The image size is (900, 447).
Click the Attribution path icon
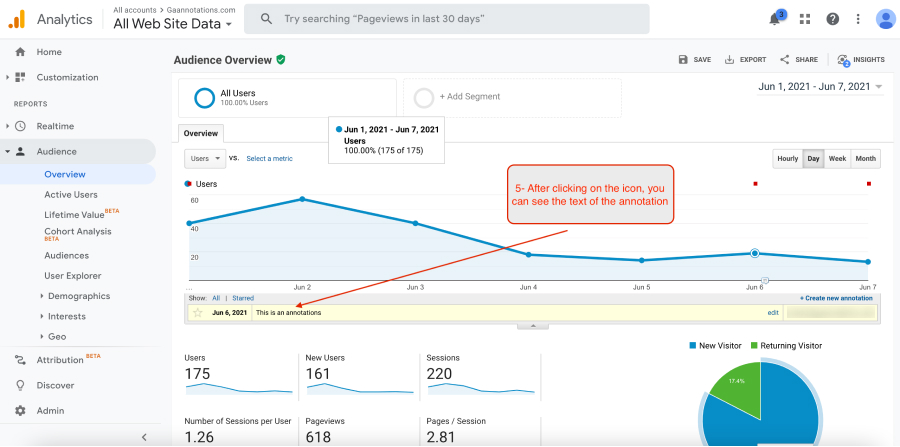pyautogui.click(x=20, y=360)
